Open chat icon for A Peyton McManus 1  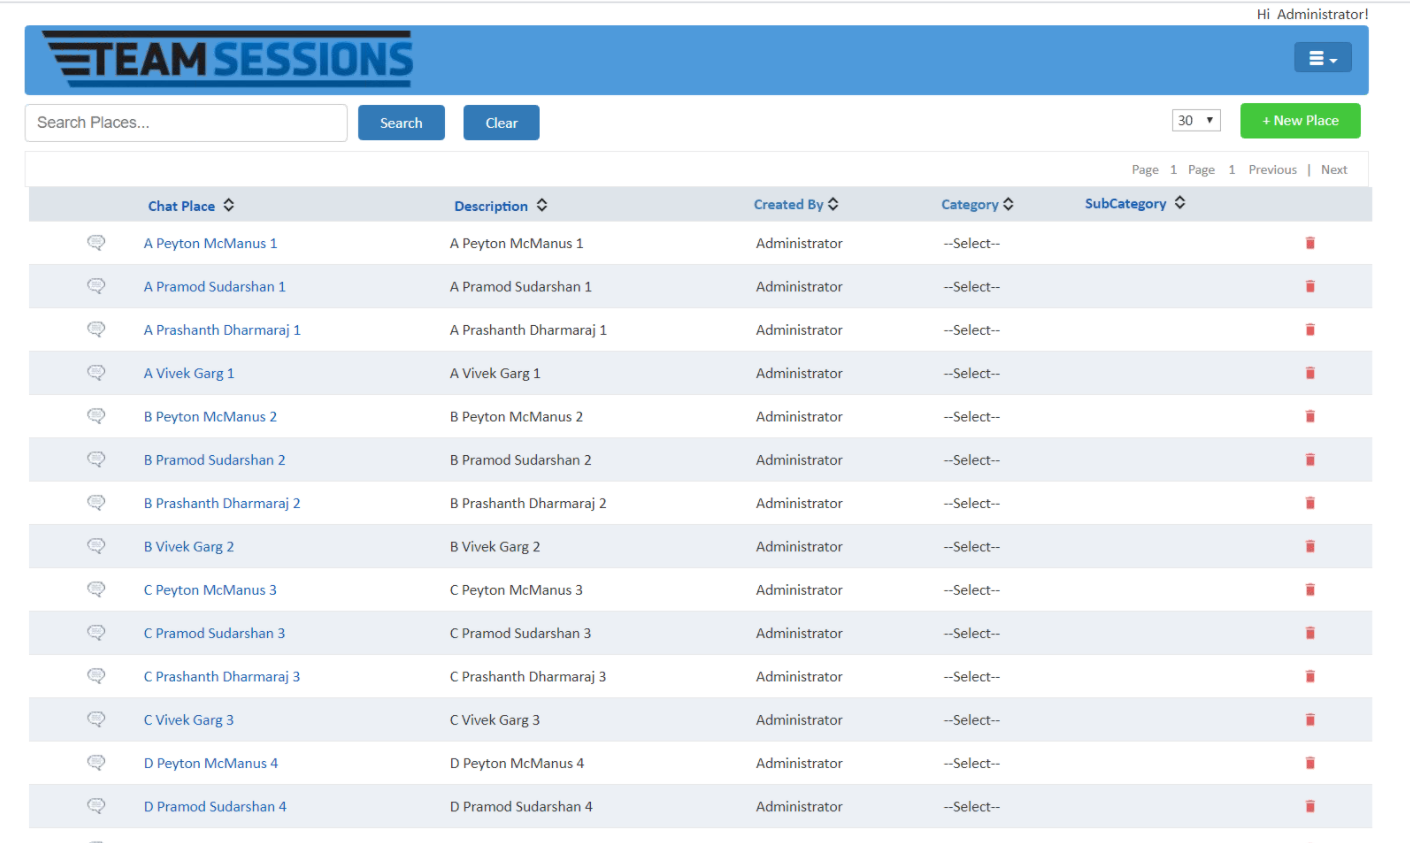(96, 242)
